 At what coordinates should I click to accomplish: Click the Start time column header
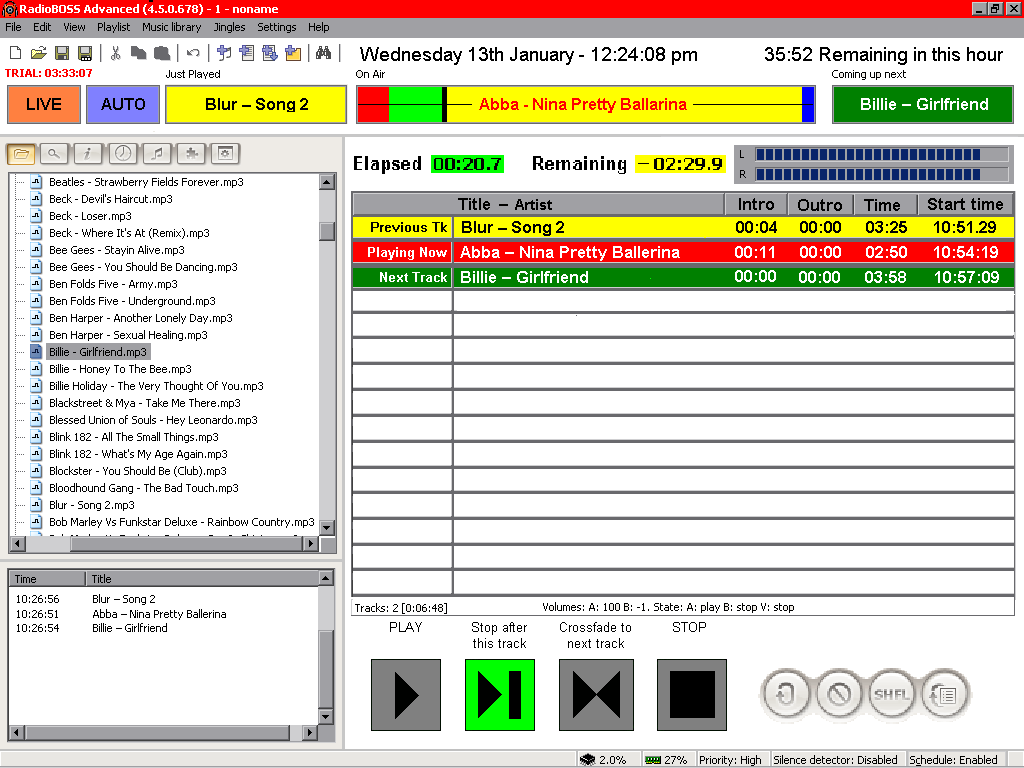[965, 204]
